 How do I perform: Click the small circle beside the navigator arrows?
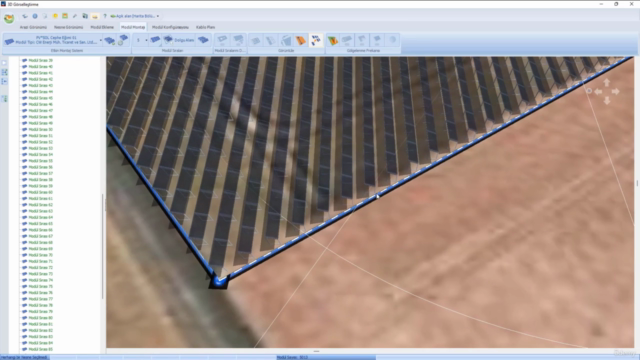point(589,91)
